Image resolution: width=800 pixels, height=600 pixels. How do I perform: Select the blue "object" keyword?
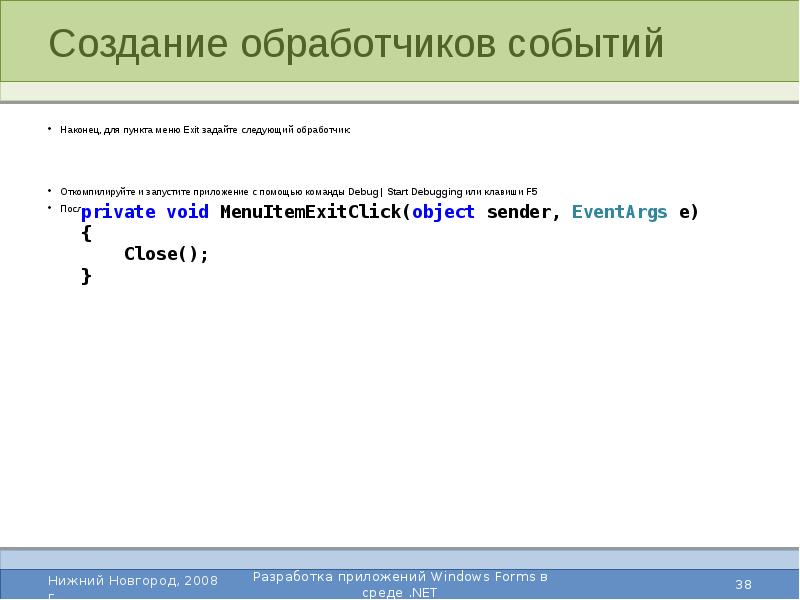(443, 212)
